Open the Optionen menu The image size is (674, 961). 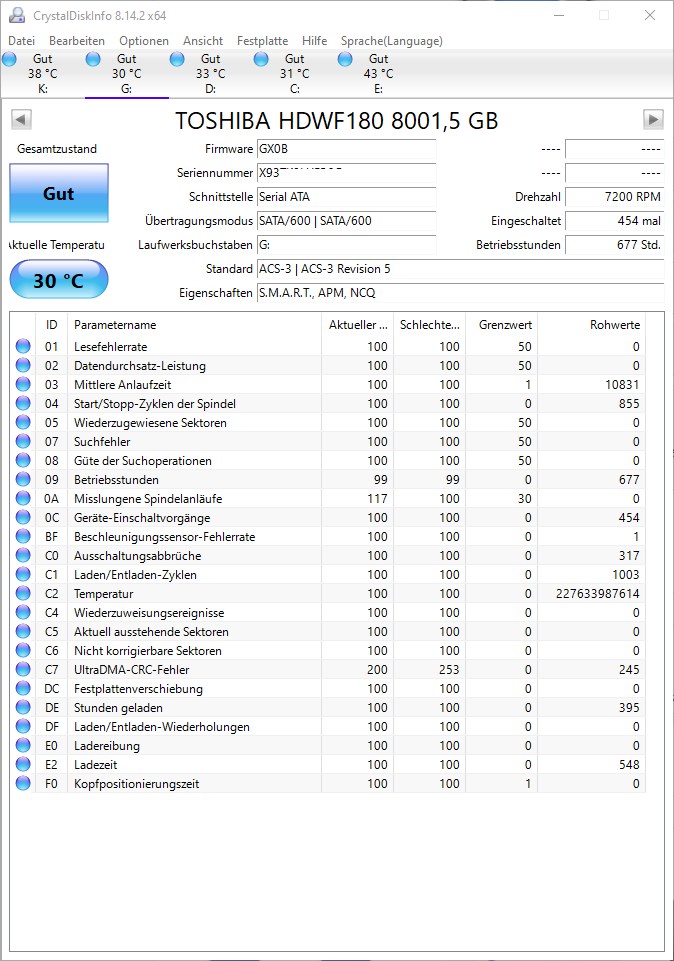click(144, 41)
